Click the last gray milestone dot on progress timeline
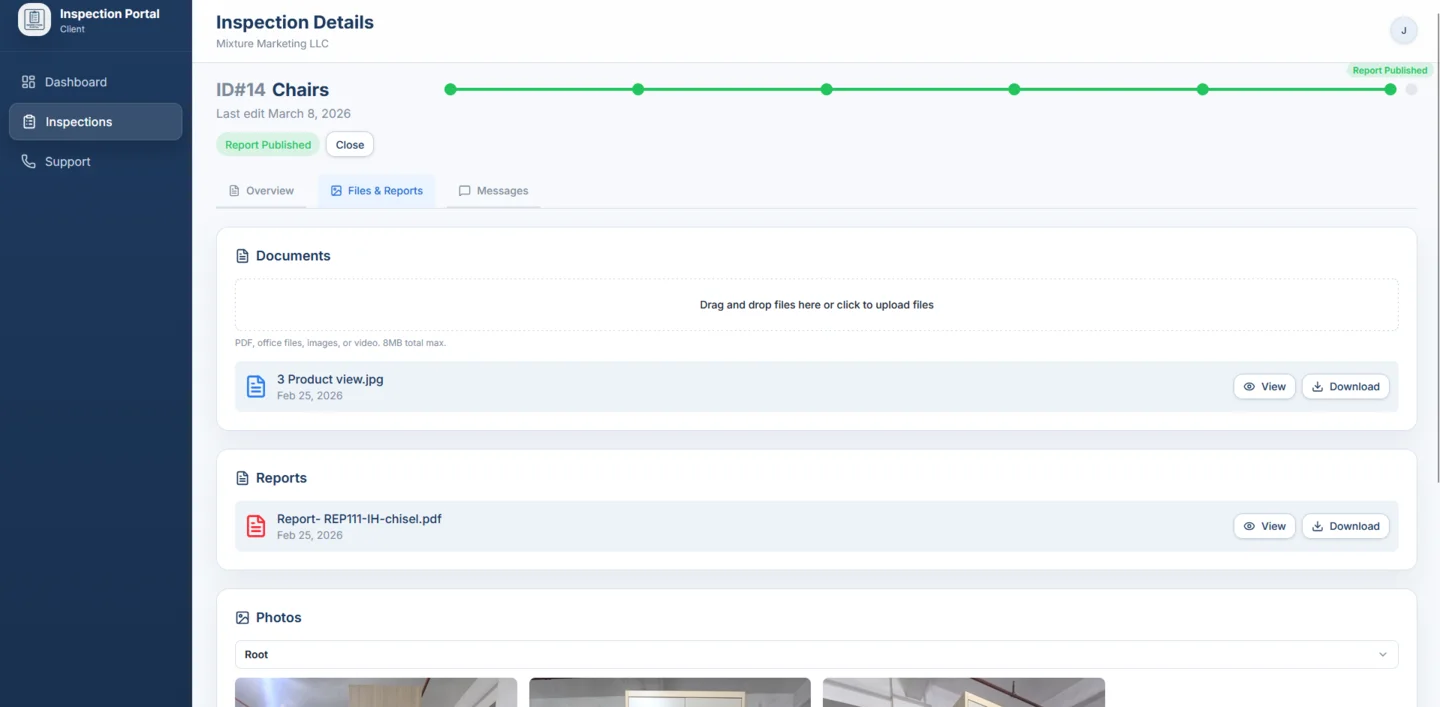Screen dimensions: 1440x707 (1411, 89)
